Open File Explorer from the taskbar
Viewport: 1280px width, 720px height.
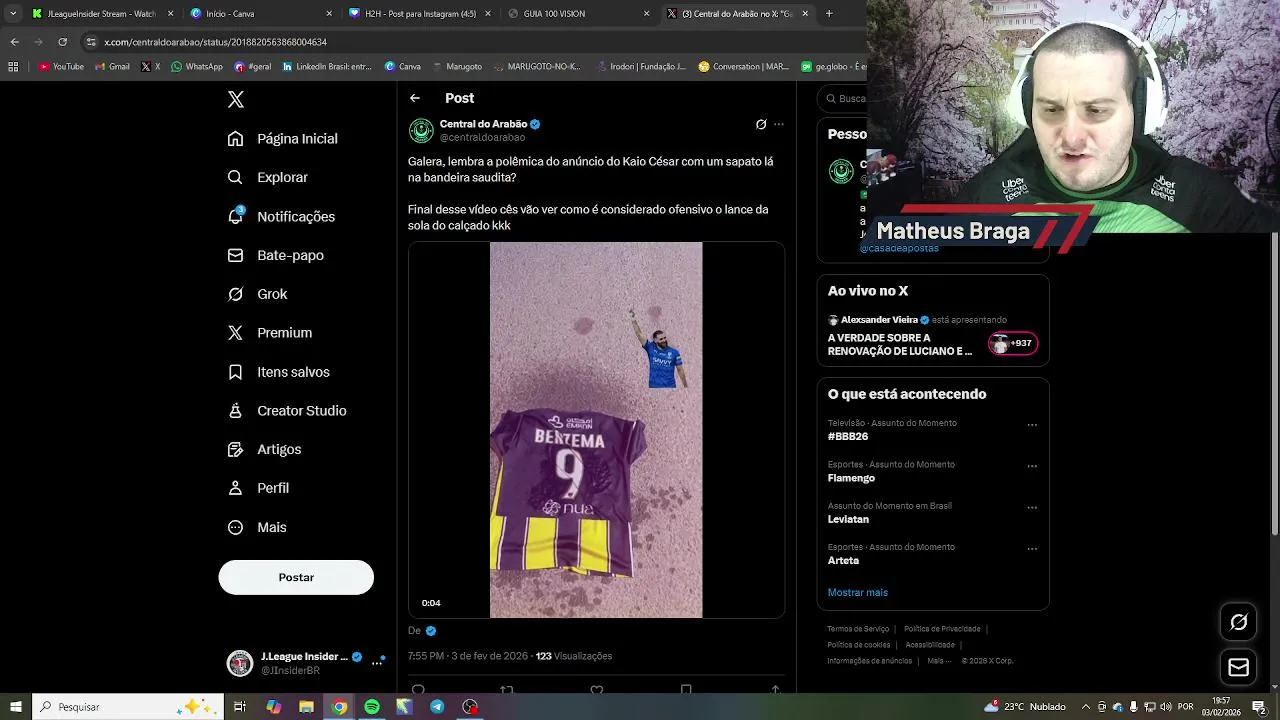[x=307, y=707]
